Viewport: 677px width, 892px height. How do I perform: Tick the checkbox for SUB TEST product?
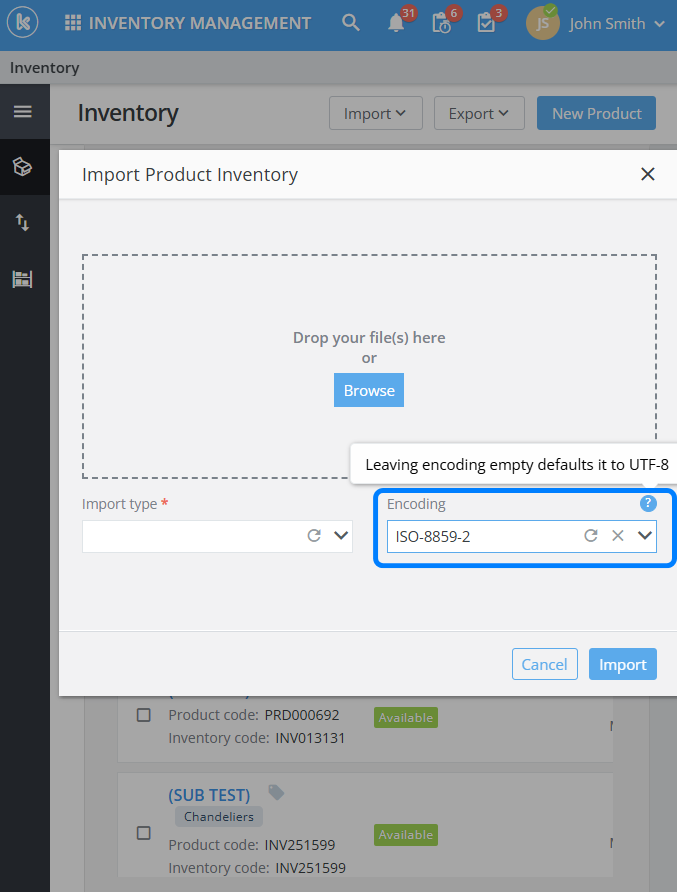coord(144,833)
